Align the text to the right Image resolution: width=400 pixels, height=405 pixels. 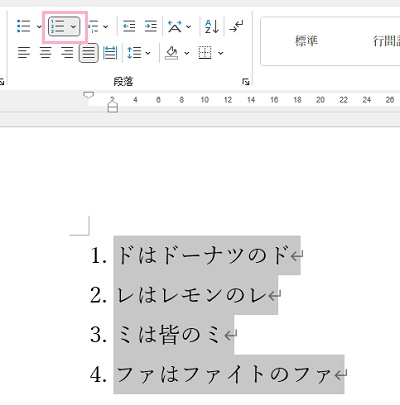(x=67, y=53)
